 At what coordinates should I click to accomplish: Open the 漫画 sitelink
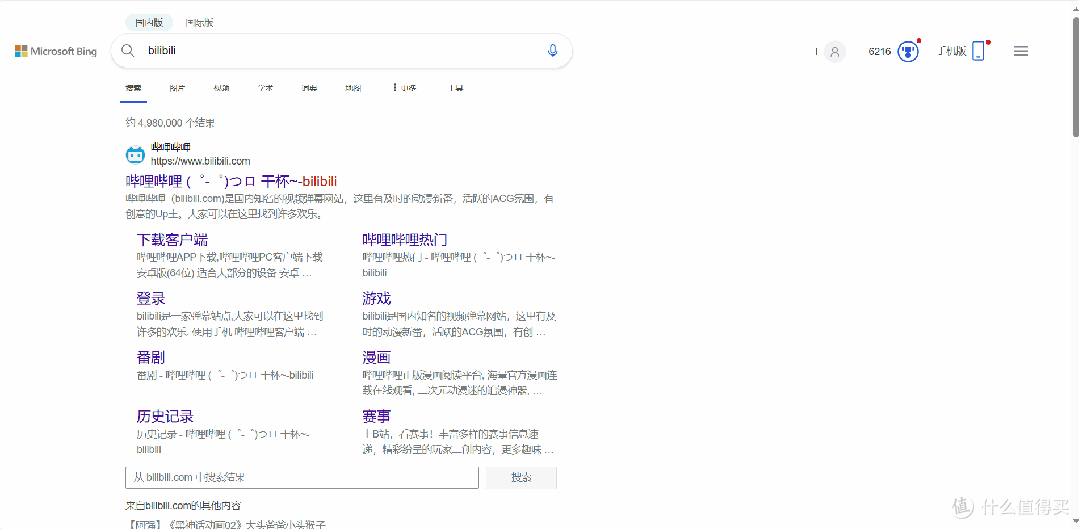[376, 358]
